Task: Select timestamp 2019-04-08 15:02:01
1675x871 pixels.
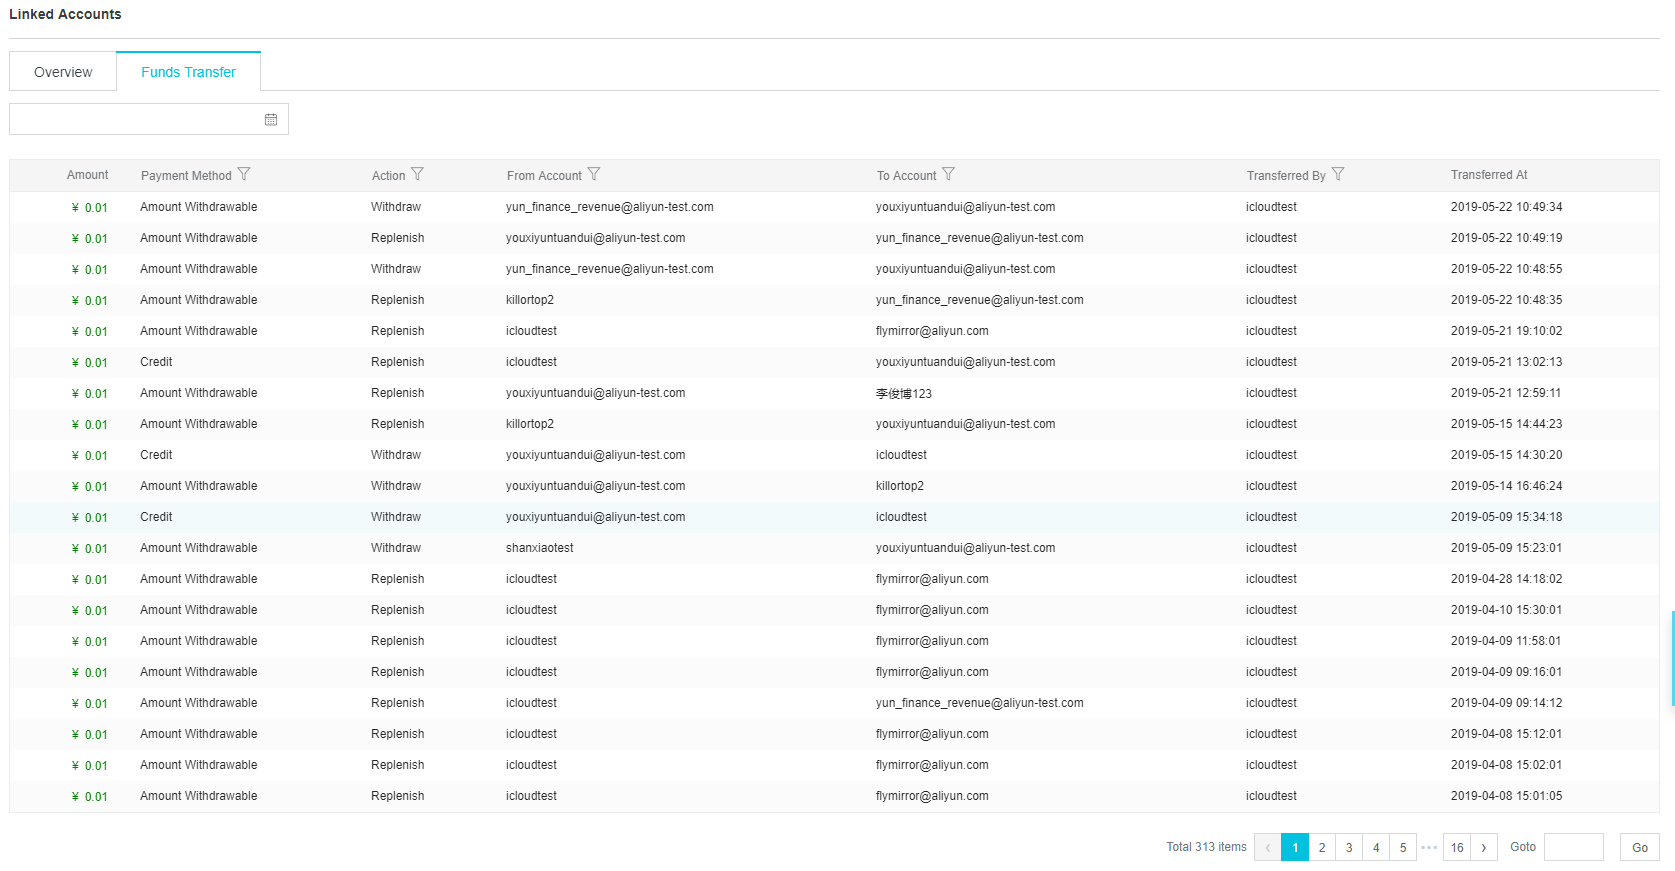Action: coord(1506,765)
